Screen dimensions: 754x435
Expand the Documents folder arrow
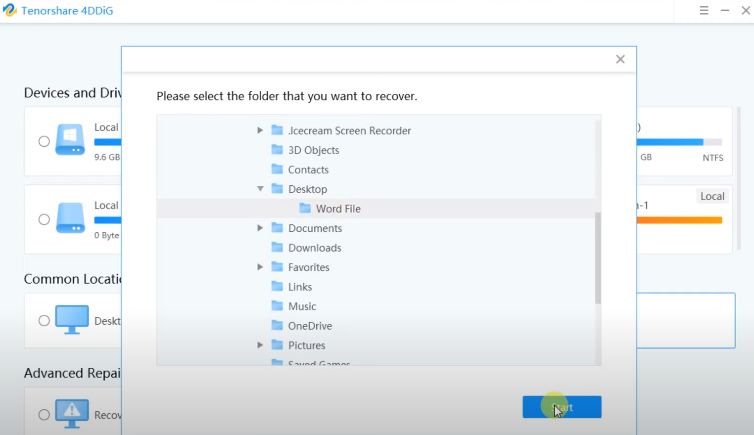pos(260,228)
